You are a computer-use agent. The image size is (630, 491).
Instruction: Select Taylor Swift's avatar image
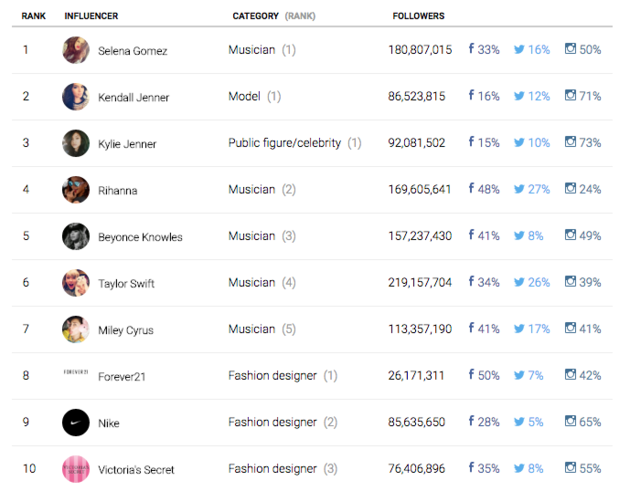(76, 283)
